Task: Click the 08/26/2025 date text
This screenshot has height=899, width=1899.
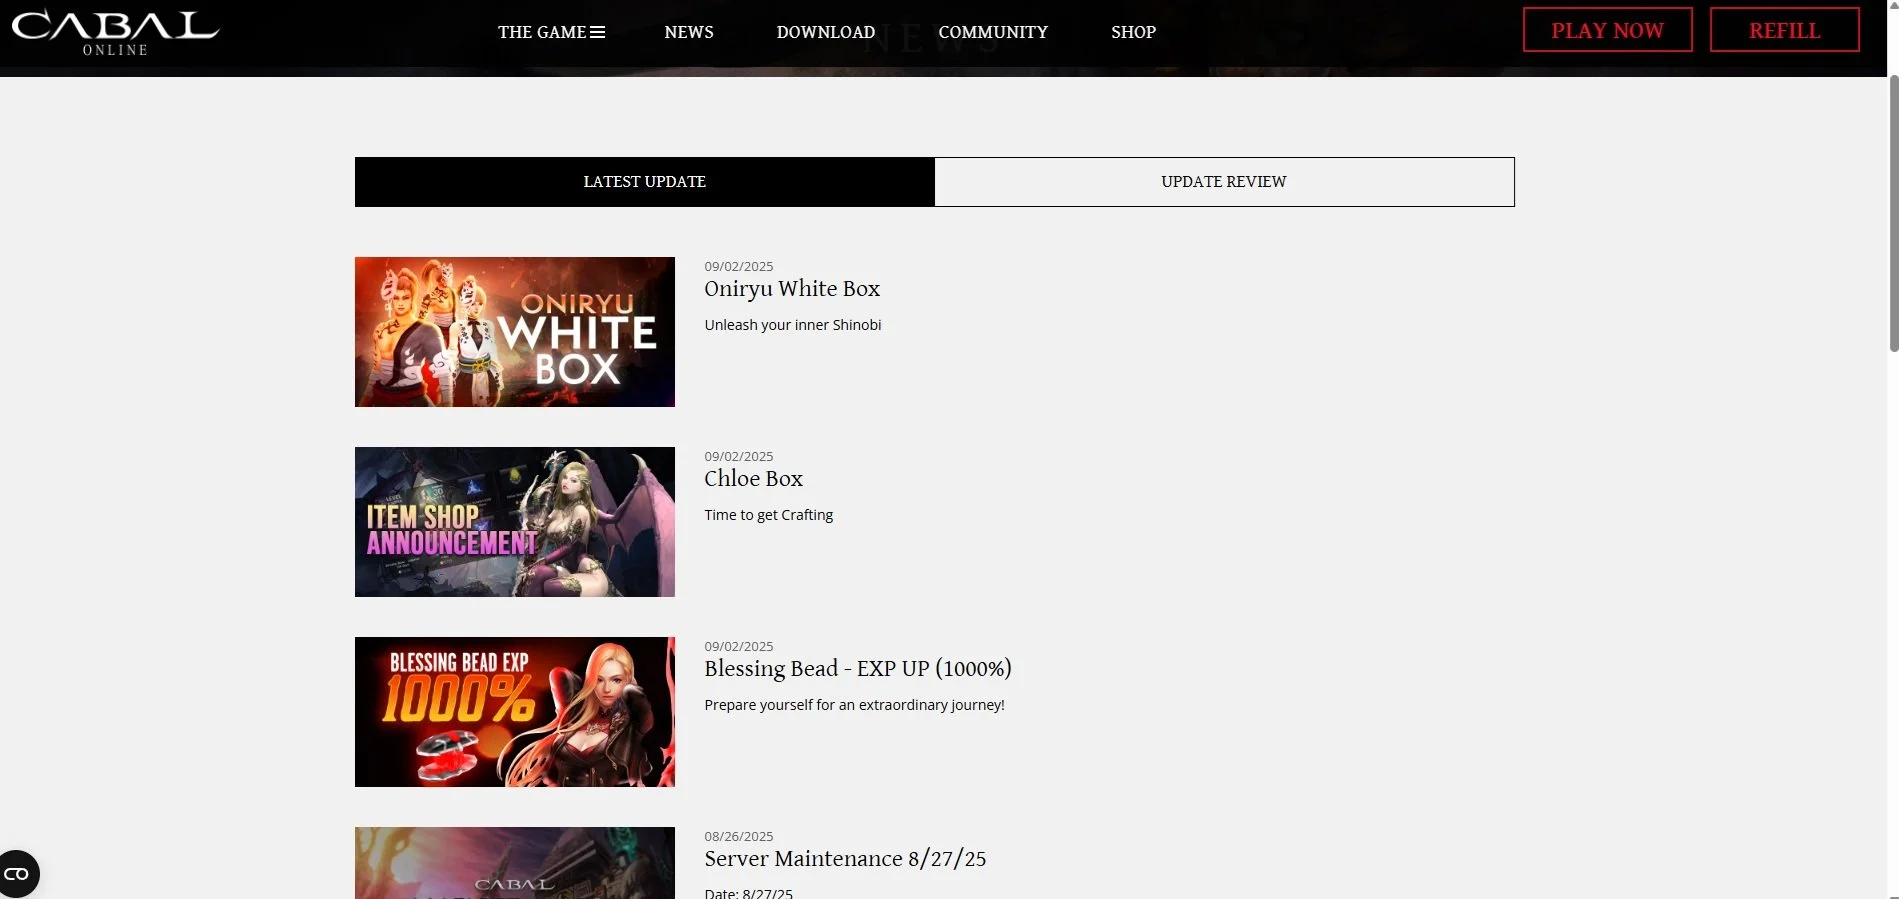Action: coord(739,836)
